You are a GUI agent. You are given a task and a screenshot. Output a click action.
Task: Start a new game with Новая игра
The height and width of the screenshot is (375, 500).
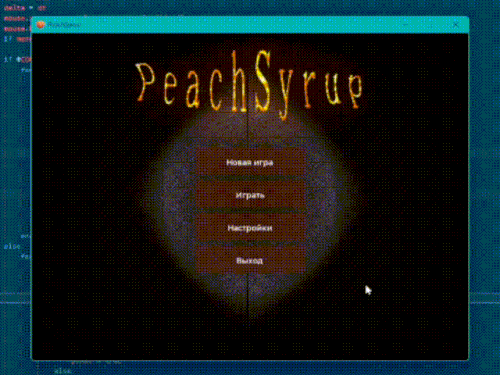(250, 162)
